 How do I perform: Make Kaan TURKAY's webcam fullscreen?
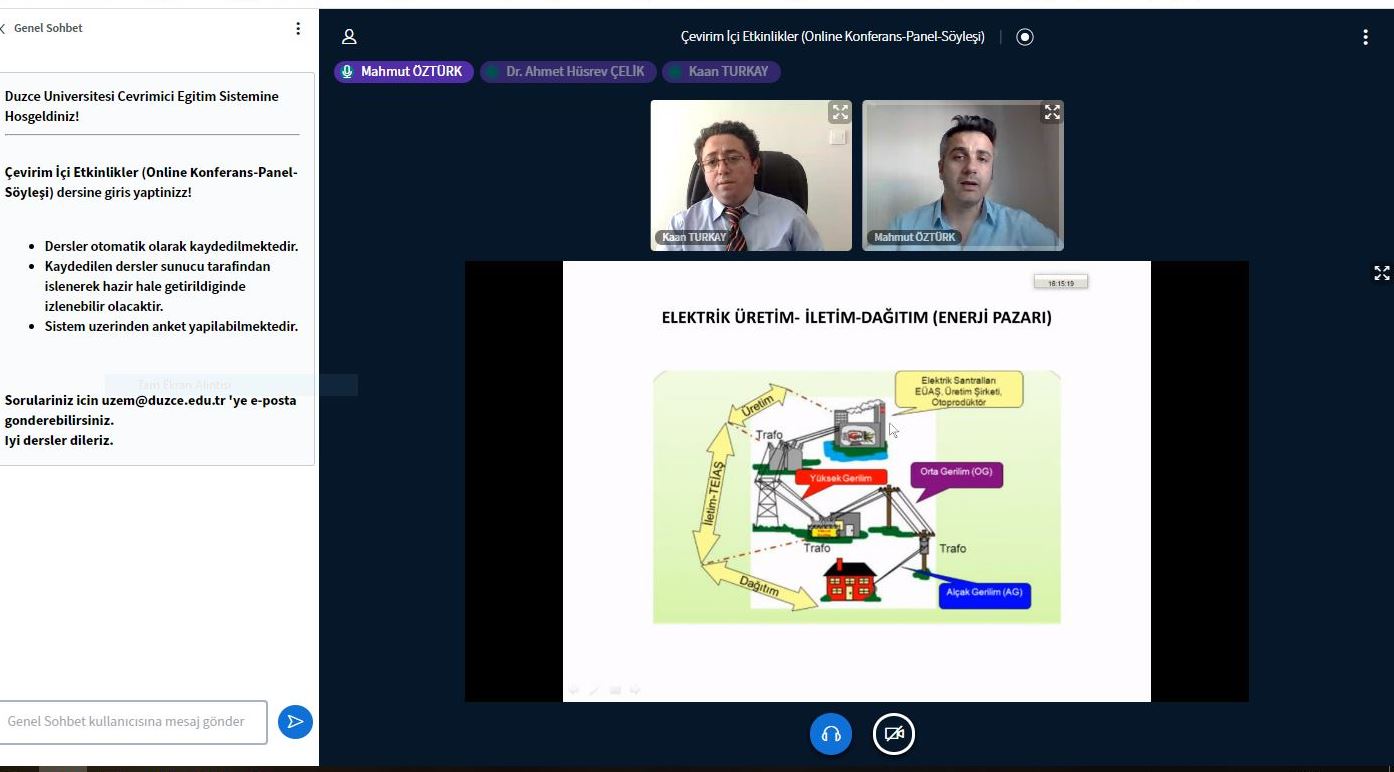(839, 112)
